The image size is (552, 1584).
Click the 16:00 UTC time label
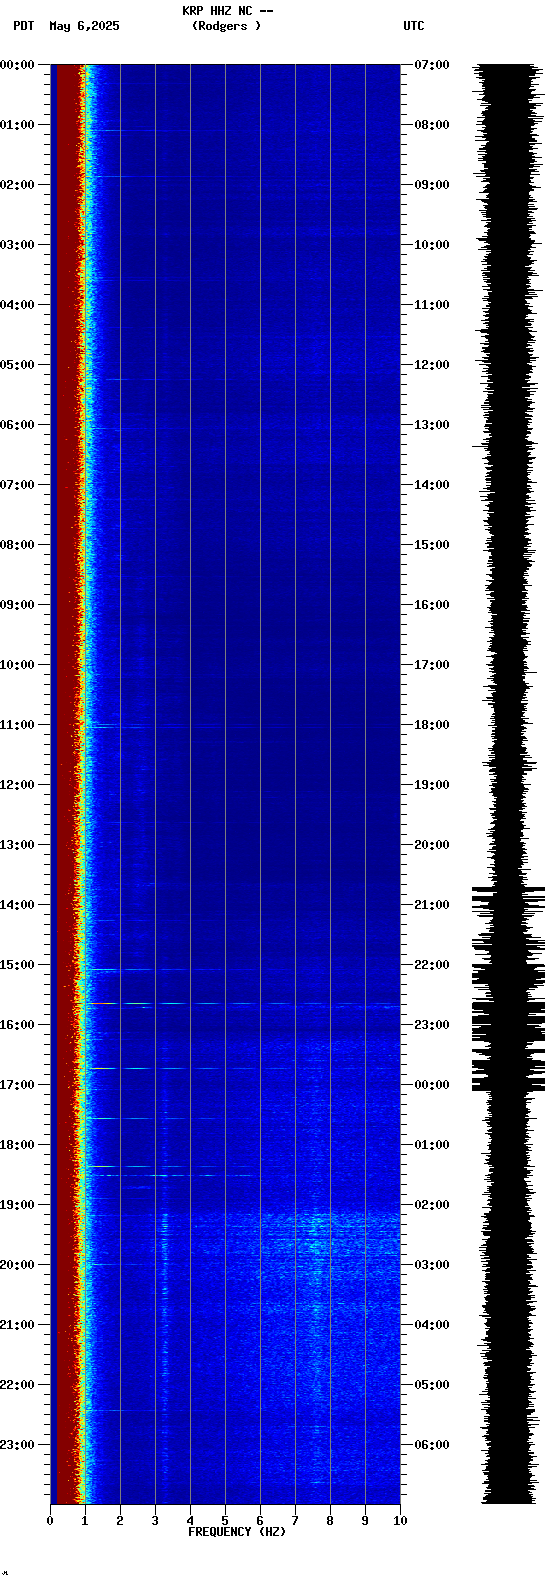pyautogui.click(x=432, y=605)
